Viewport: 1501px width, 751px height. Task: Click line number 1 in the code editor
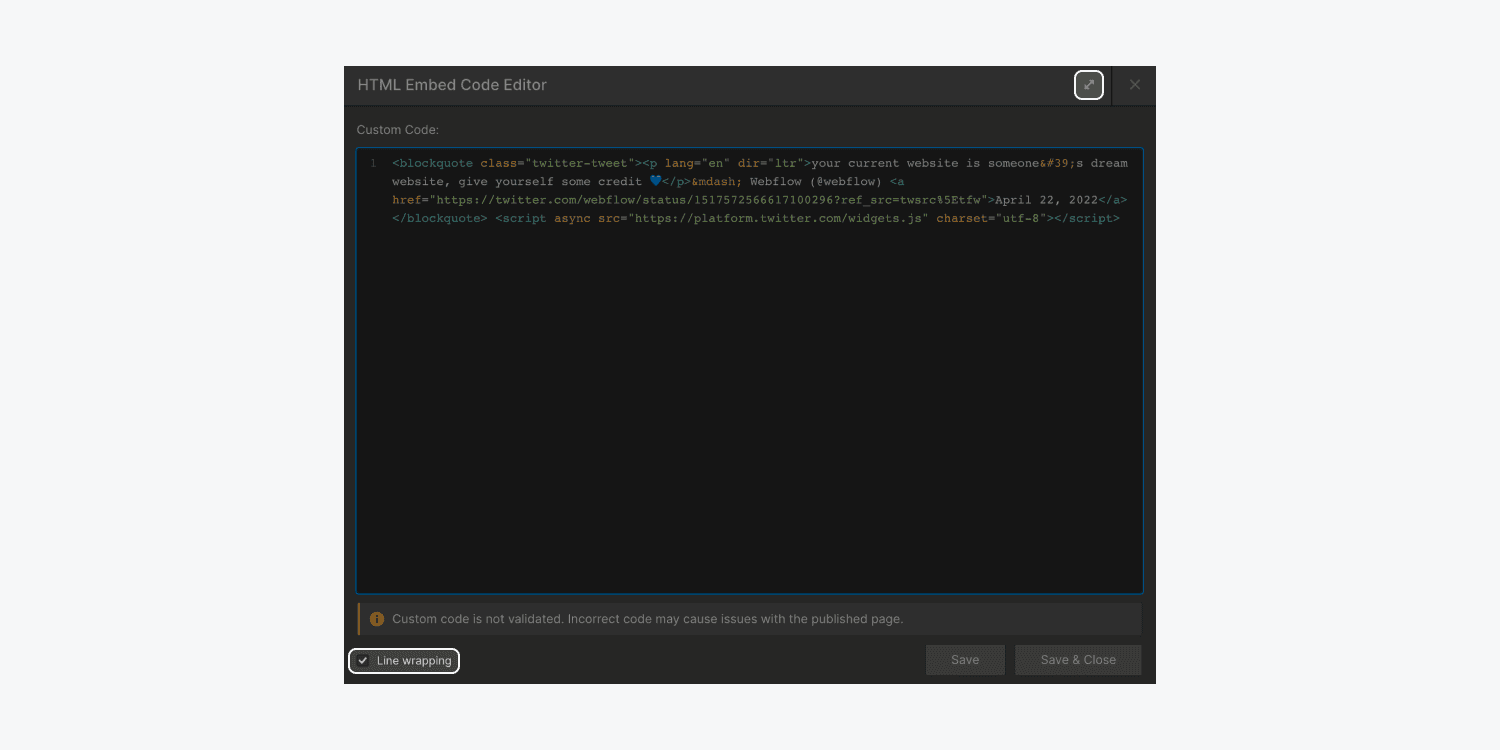point(372,162)
